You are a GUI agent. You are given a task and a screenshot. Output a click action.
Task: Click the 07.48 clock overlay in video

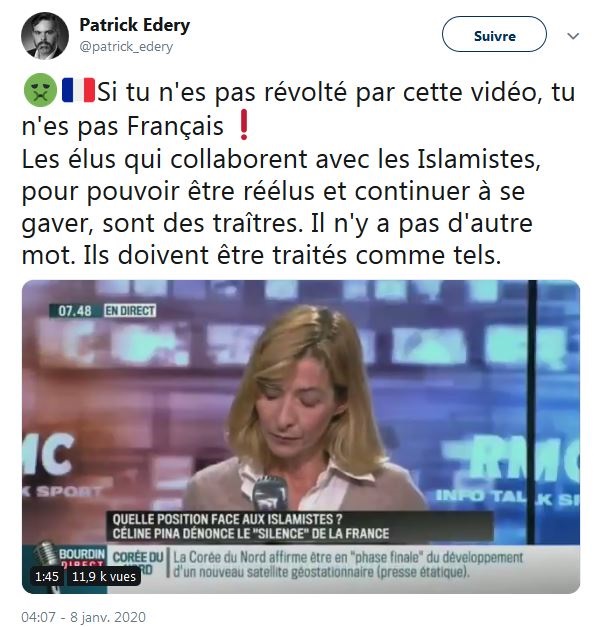(x=75, y=311)
